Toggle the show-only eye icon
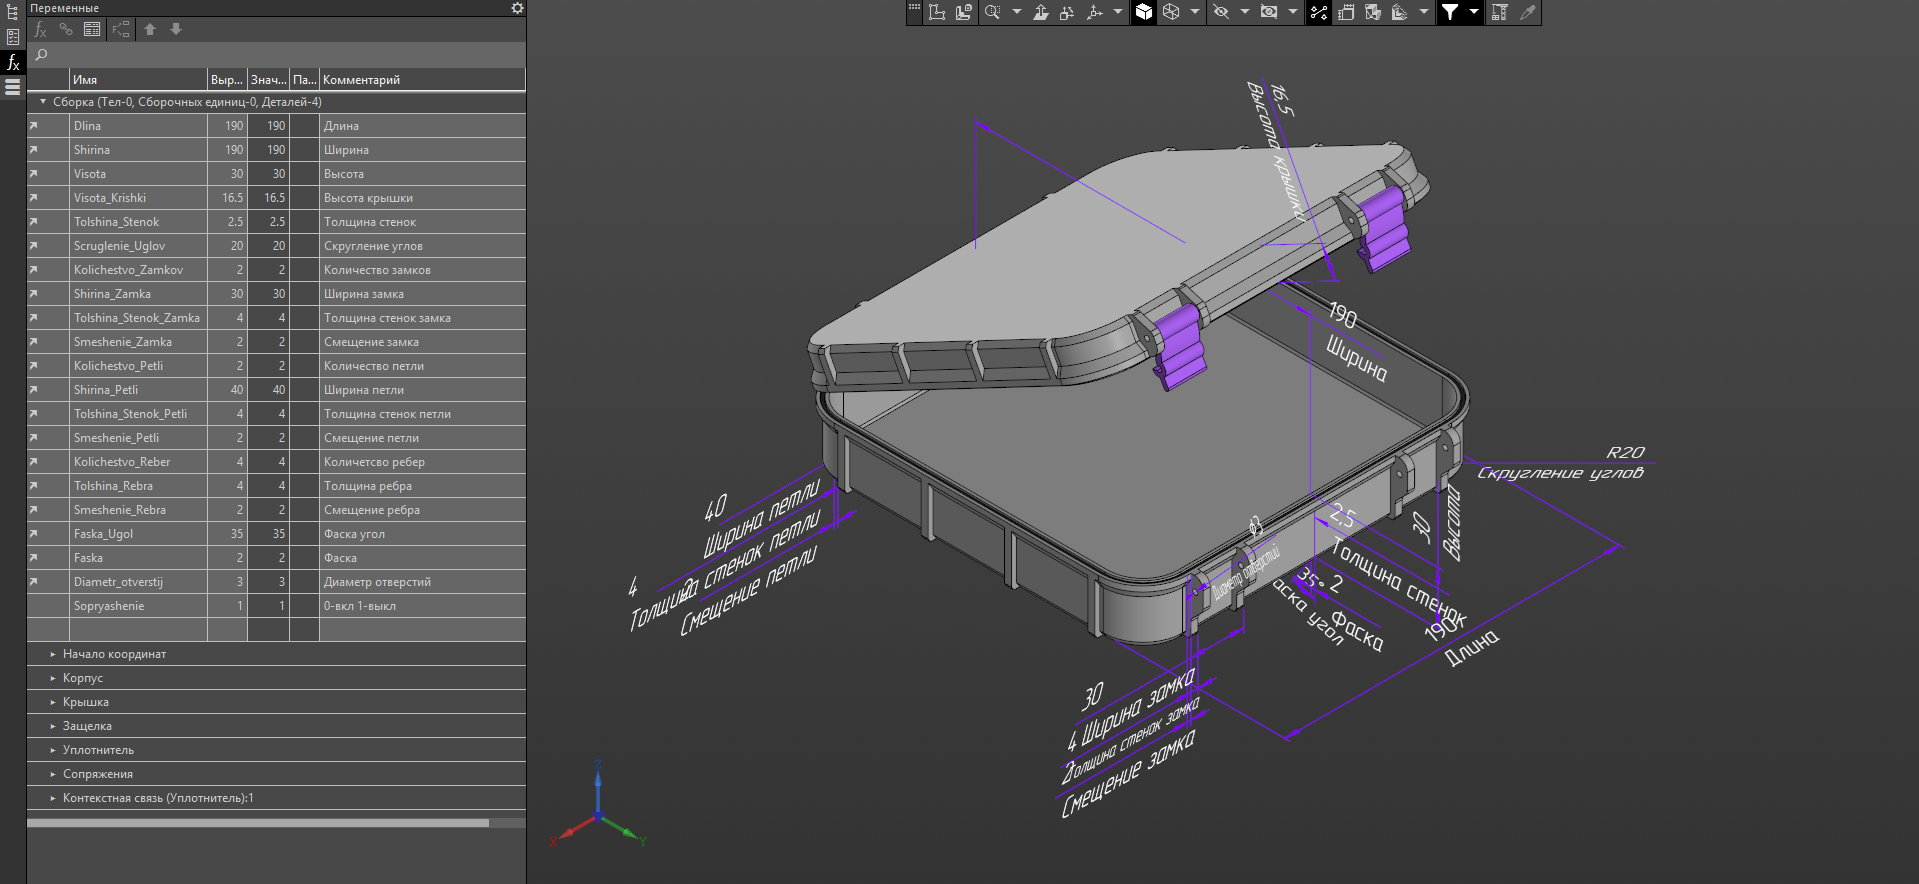The width and height of the screenshot is (1919, 884). [x=1269, y=12]
